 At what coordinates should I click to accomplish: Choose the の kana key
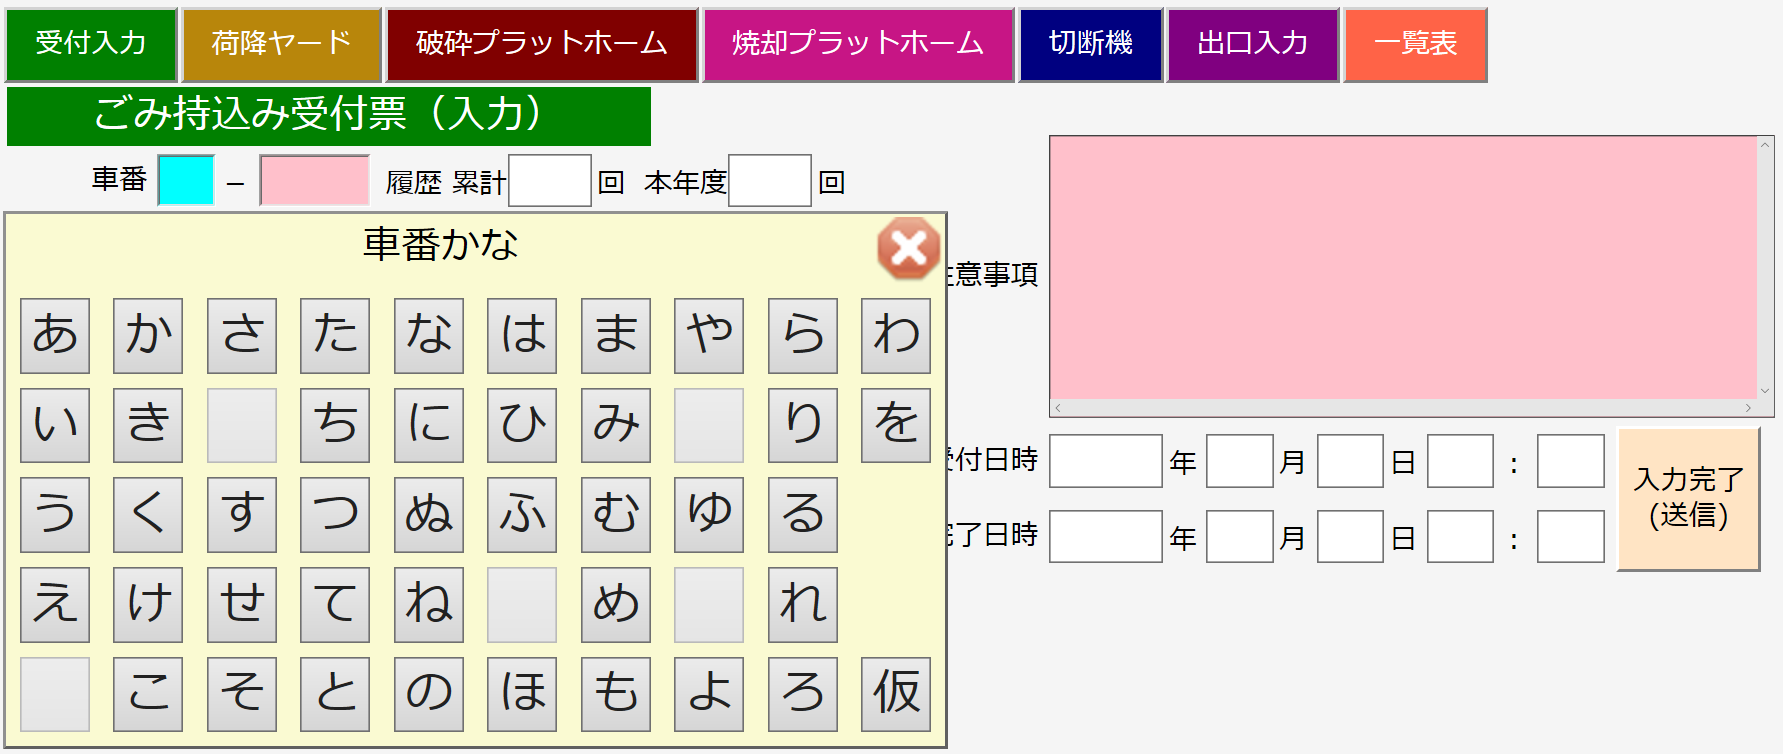tap(429, 694)
